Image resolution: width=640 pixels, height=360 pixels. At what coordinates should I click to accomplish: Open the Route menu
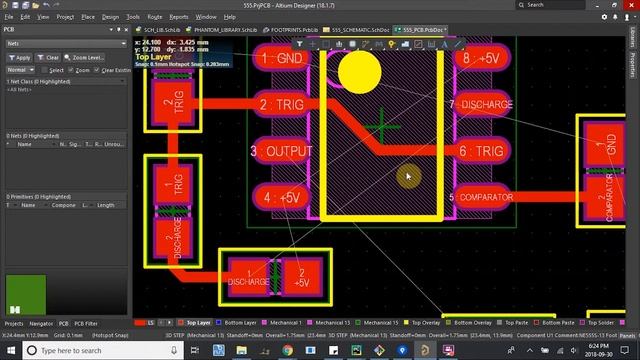[154, 17]
